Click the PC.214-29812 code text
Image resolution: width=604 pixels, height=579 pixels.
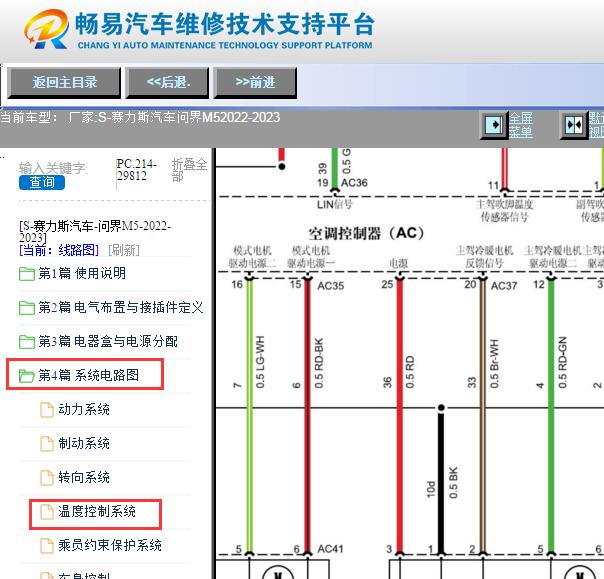click(x=136, y=170)
